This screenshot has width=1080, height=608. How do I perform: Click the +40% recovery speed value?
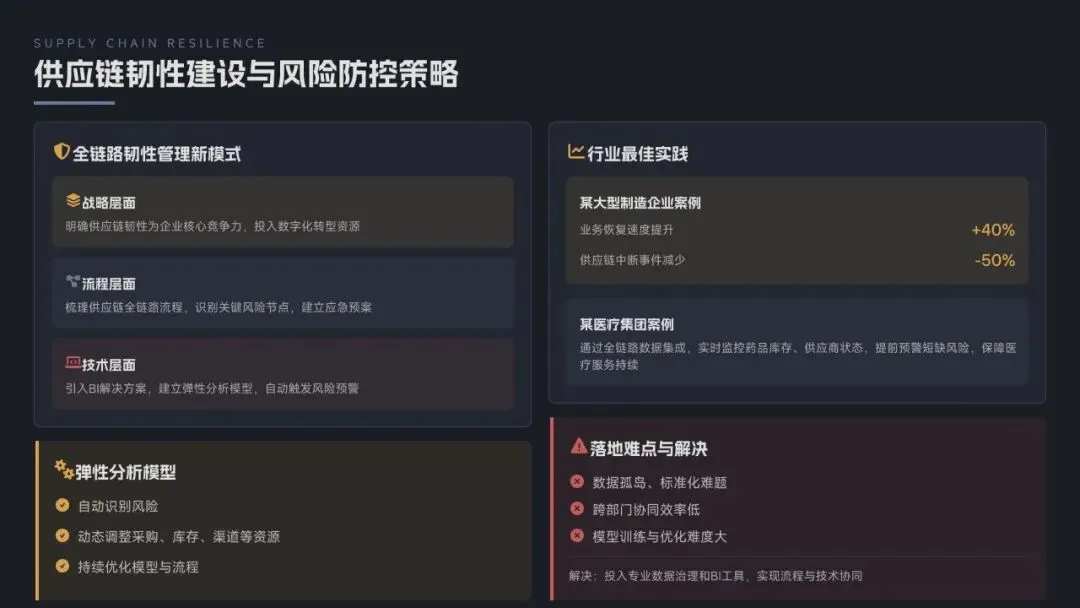click(x=993, y=230)
